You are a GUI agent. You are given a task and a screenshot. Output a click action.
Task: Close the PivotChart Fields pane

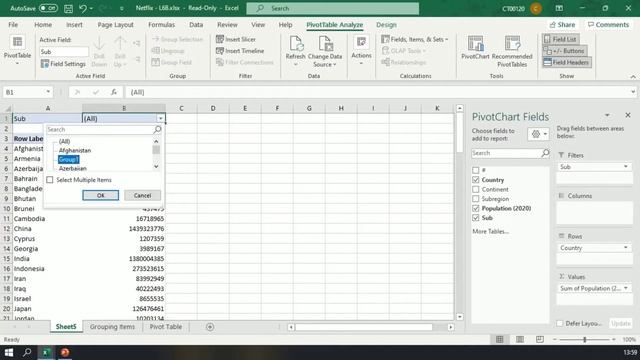(x=628, y=115)
